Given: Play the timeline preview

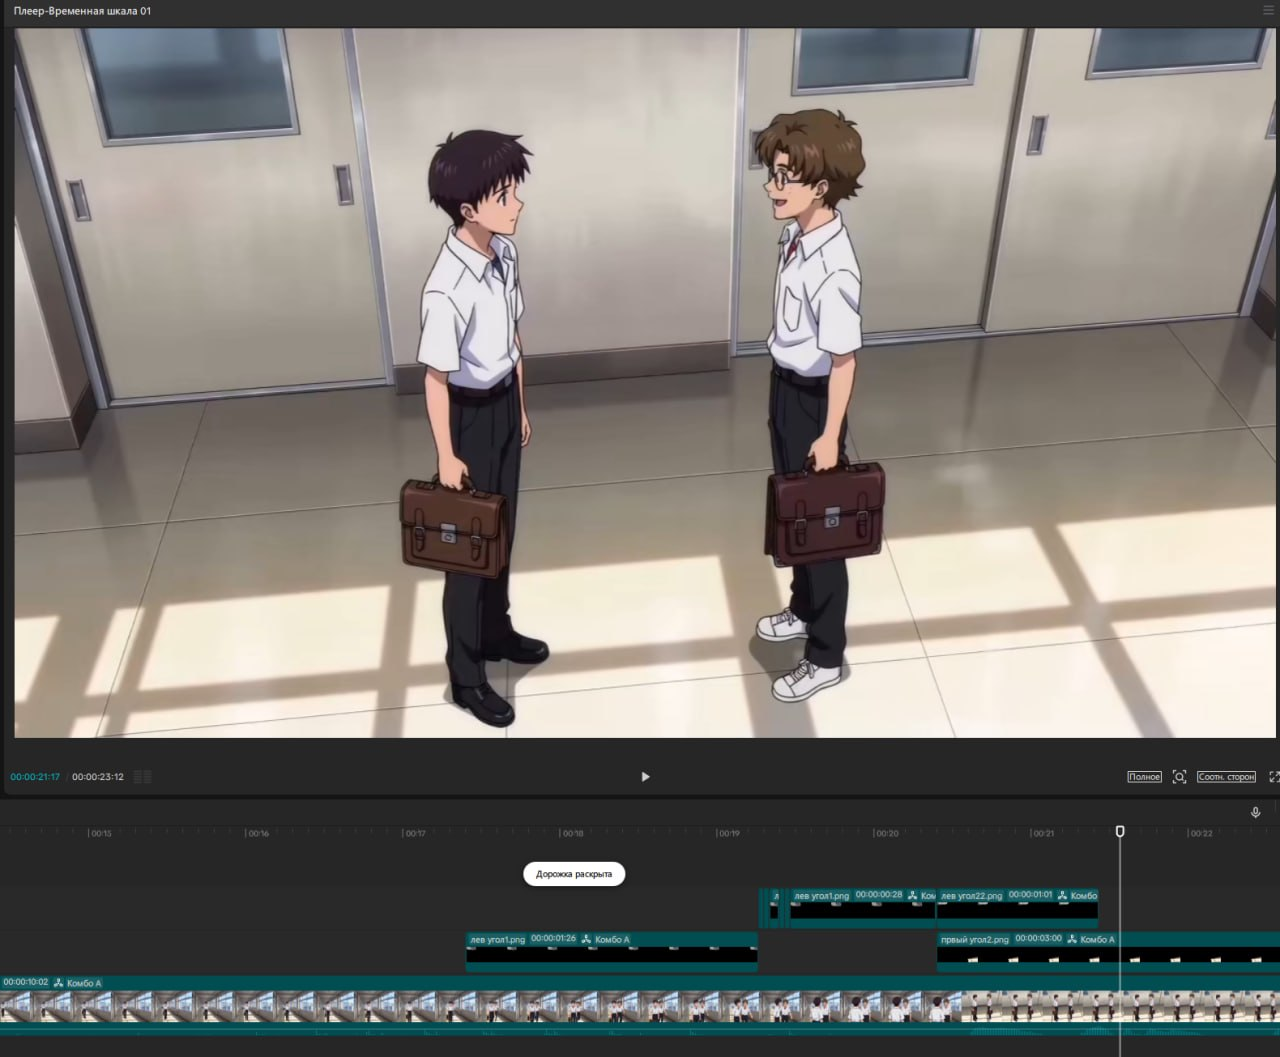Looking at the screenshot, I should [x=645, y=777].
